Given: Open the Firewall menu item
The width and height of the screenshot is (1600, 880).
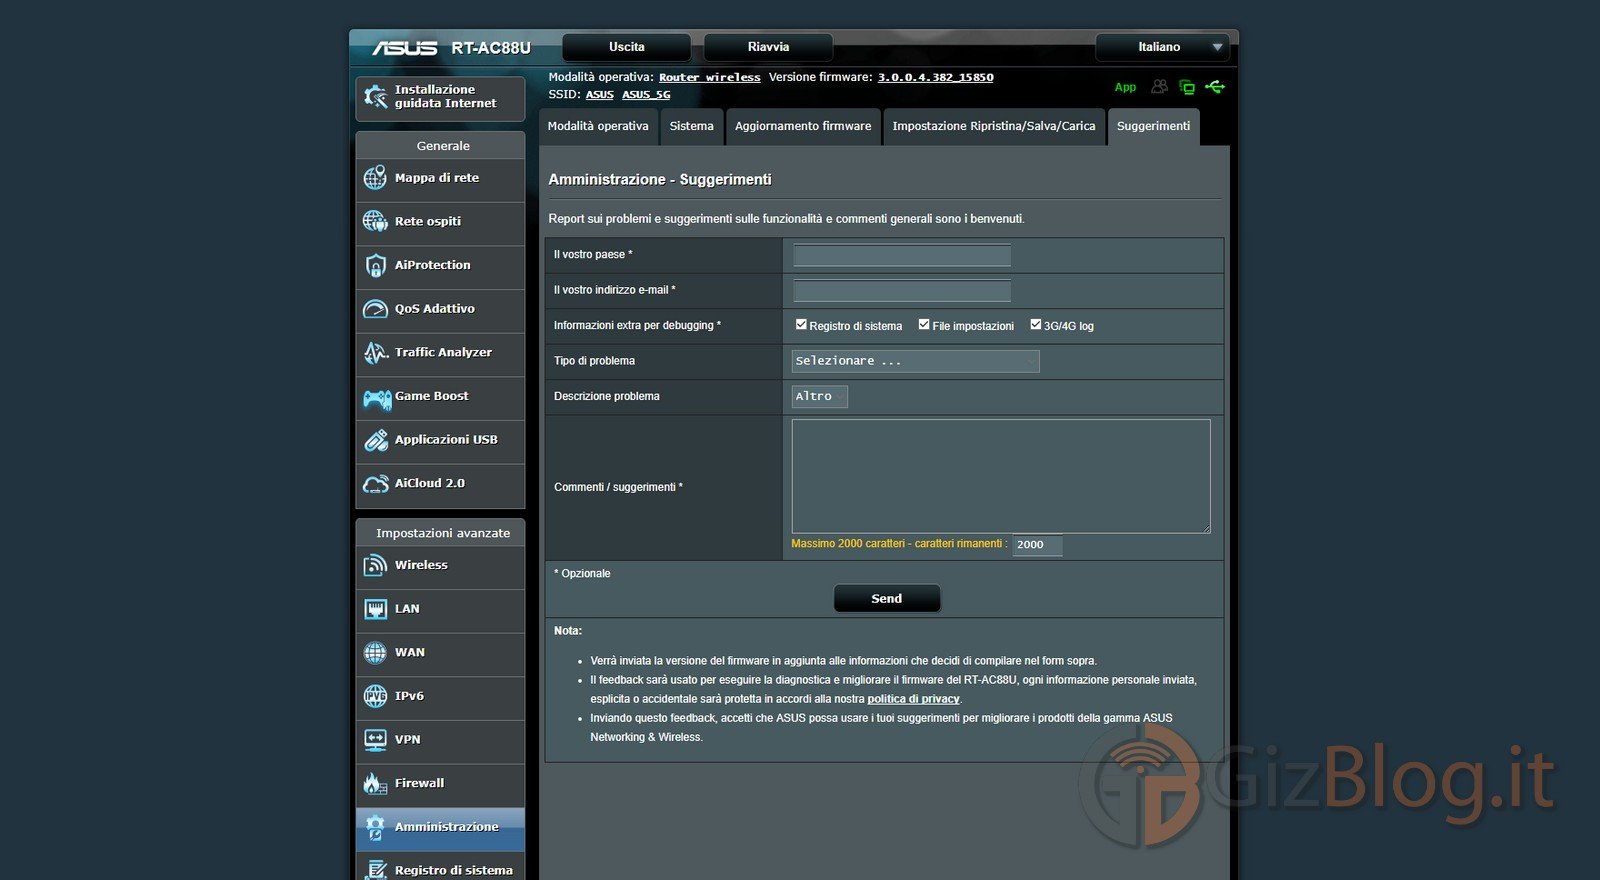Looking at the screenshot, I should [x=440, y=784].
